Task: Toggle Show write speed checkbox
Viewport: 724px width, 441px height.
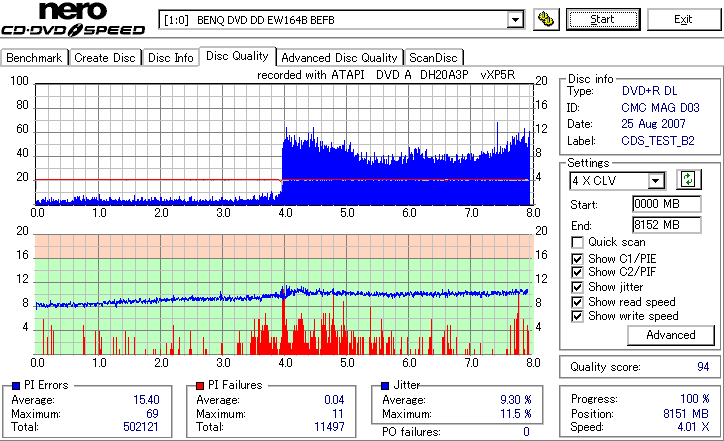Action: pos(577,316)
